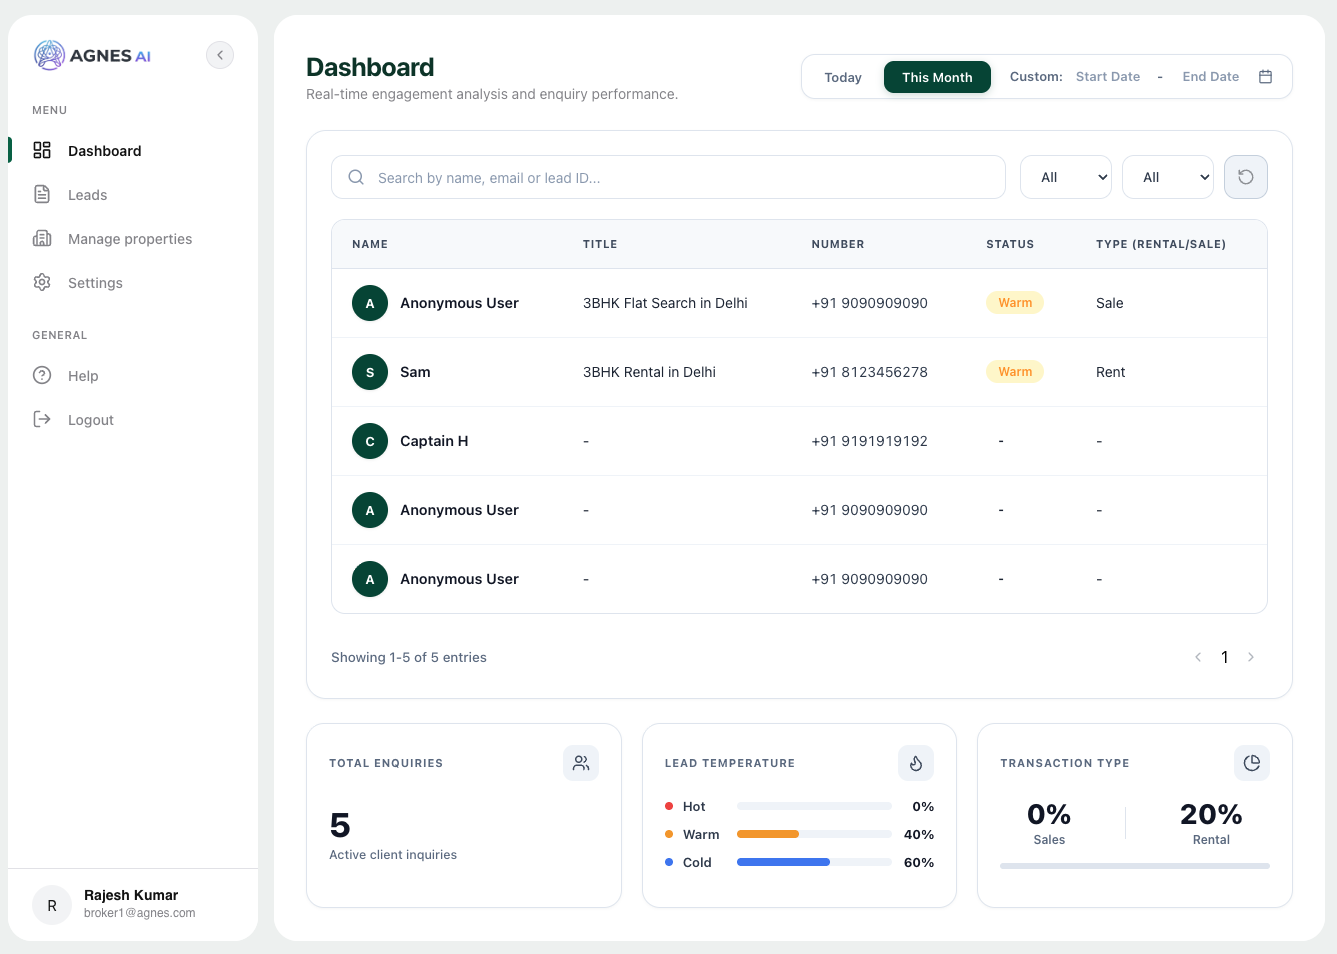
Task: Click the Manage properties building icon
Action: (42, 238)
